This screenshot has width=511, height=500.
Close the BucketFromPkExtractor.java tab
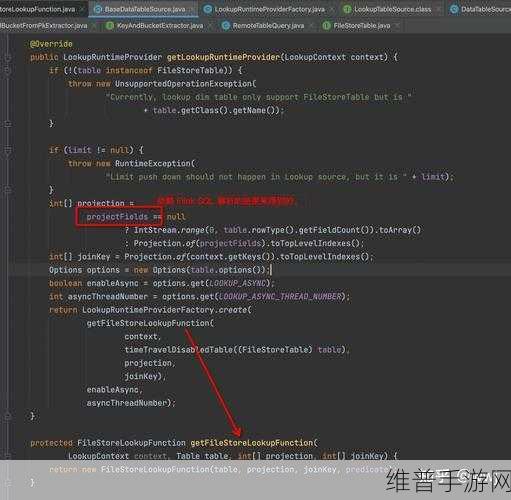tap(94, 25)
